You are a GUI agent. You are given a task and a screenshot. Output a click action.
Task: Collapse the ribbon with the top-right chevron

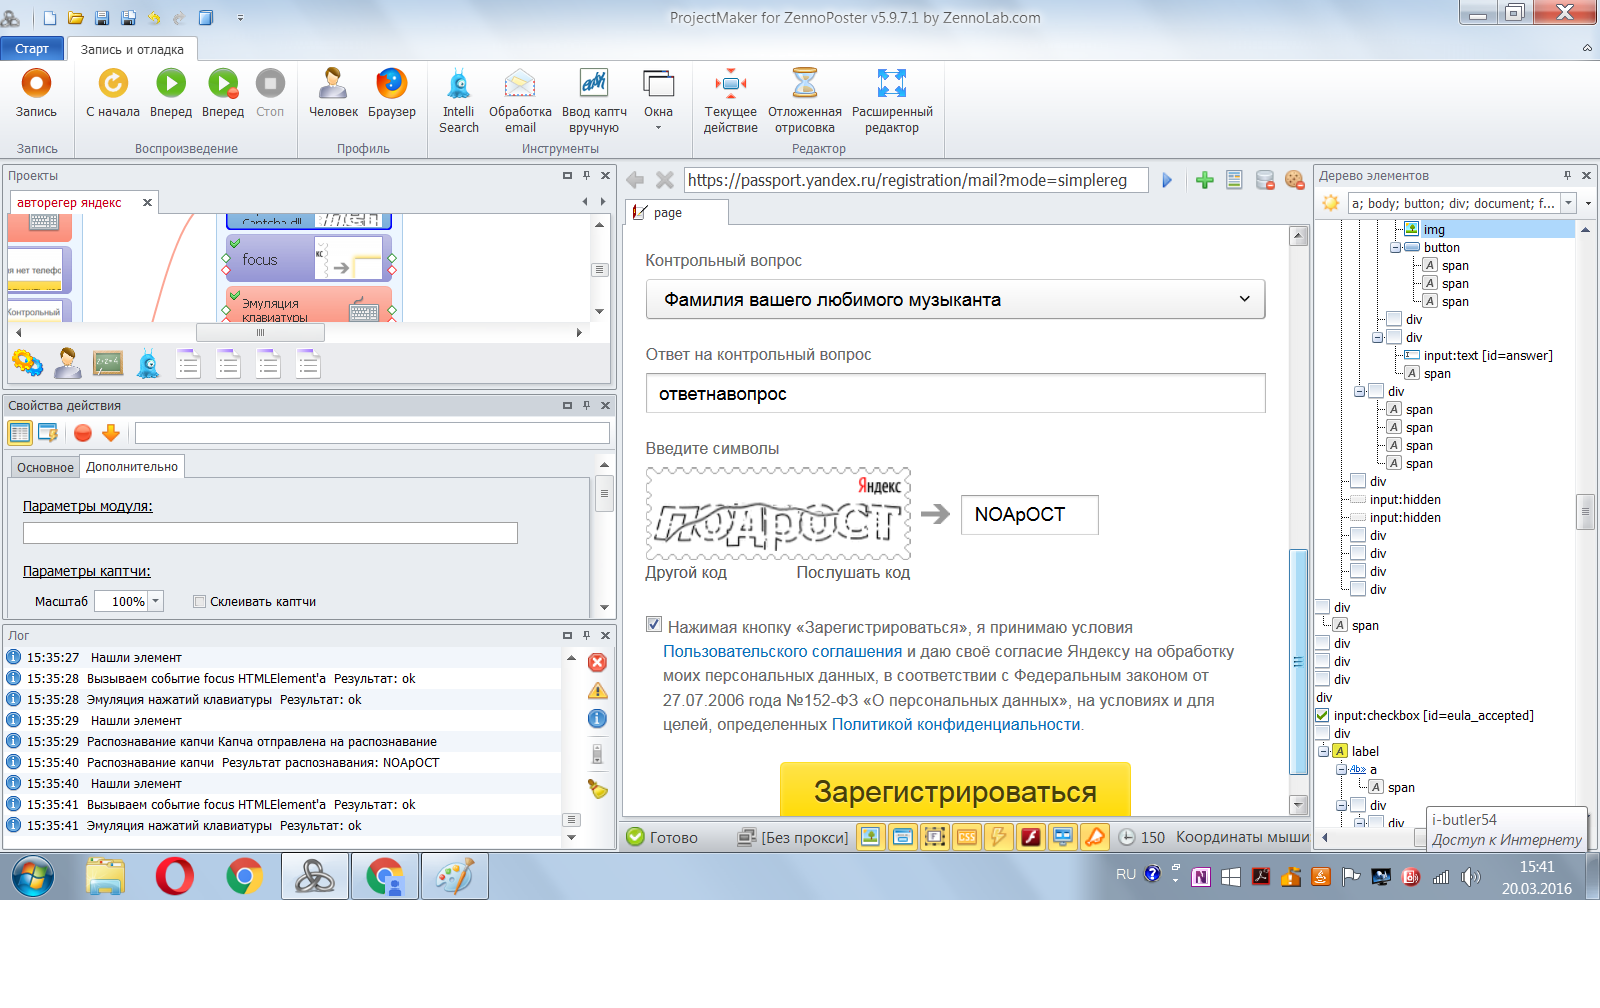tap(1587, 48)
